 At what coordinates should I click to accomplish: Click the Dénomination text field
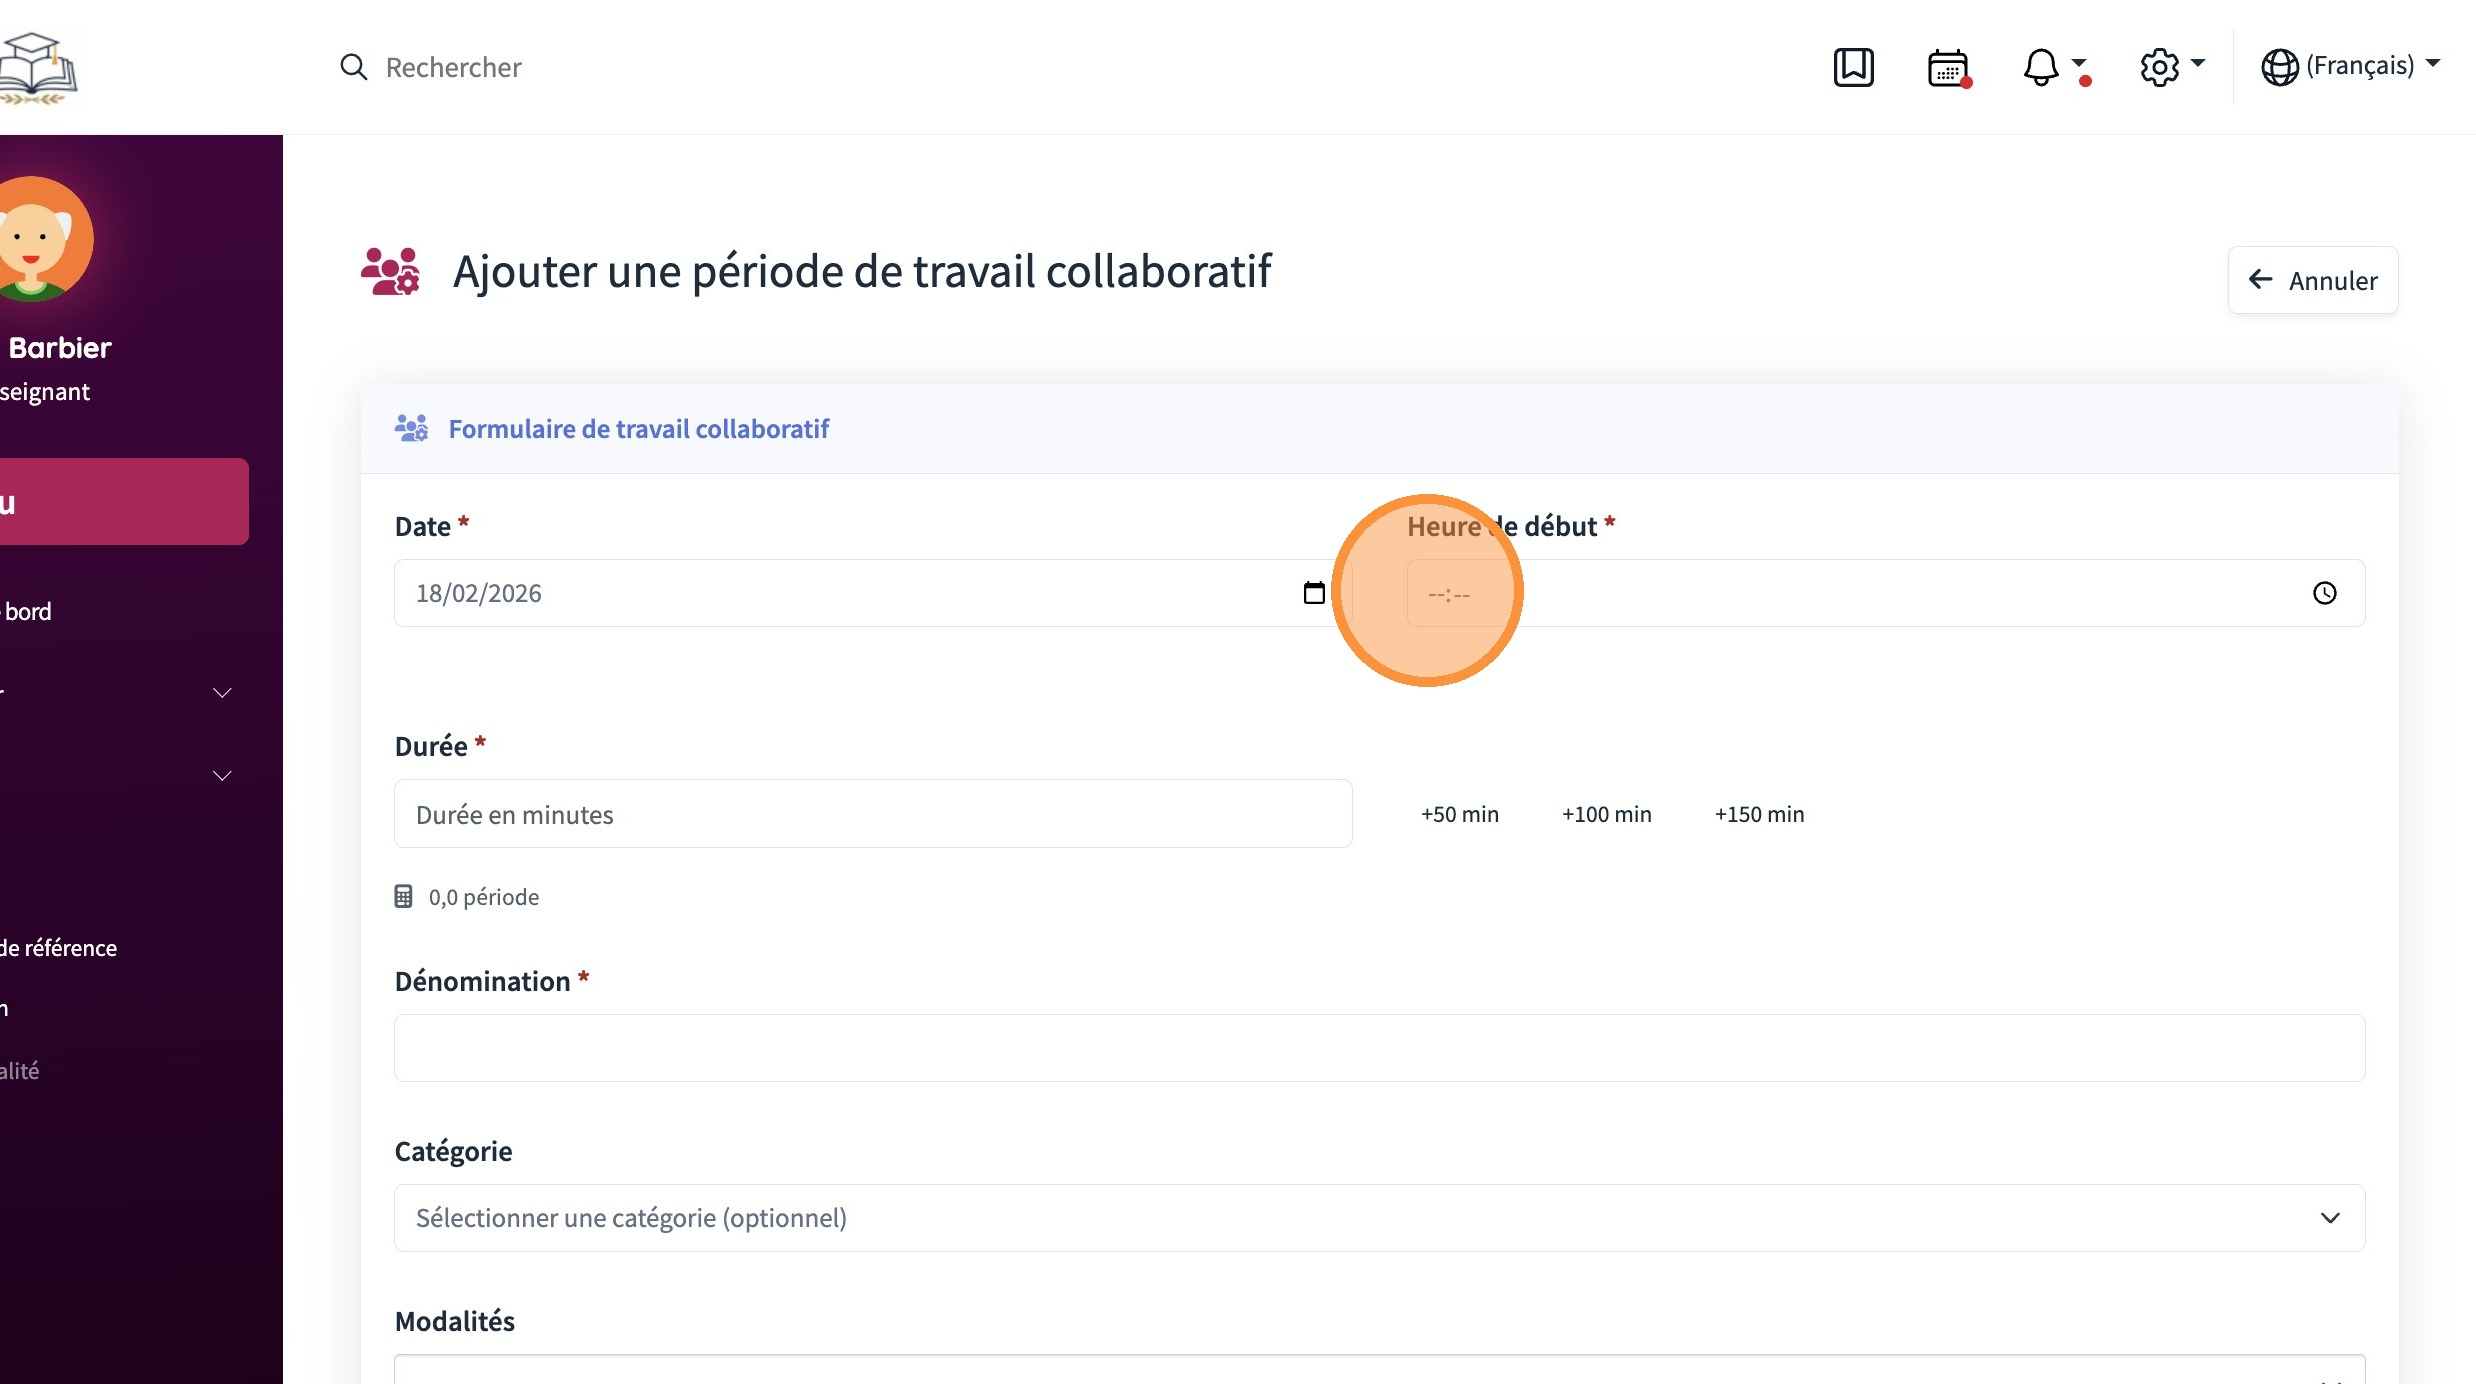point(1379,1047)
